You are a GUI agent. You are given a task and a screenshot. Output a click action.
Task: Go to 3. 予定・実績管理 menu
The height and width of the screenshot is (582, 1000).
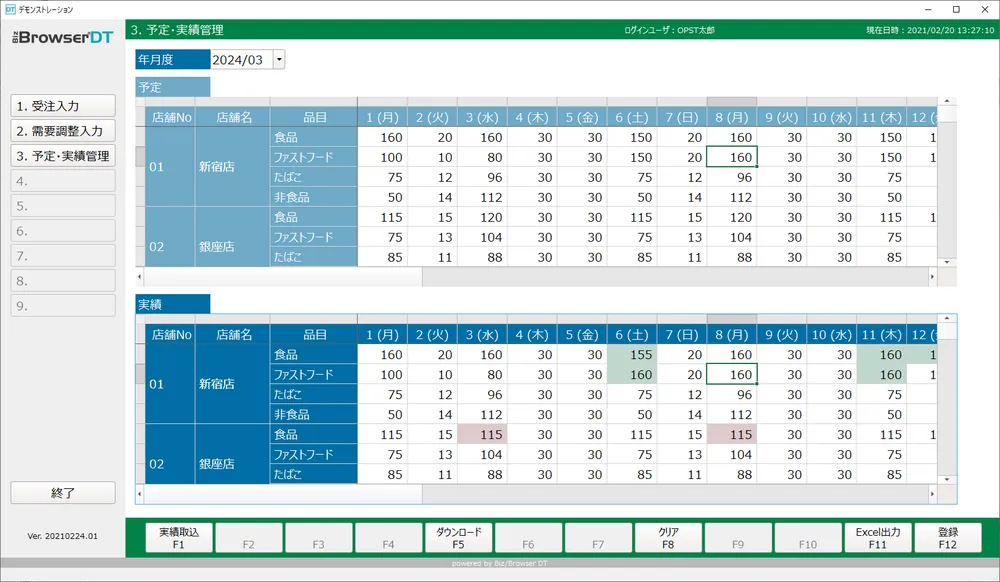click(x=63, y=156)
